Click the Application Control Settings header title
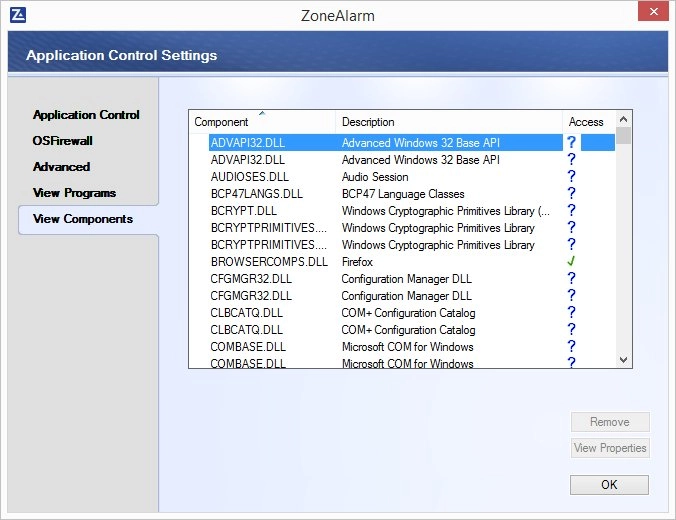 pos(122,55)
